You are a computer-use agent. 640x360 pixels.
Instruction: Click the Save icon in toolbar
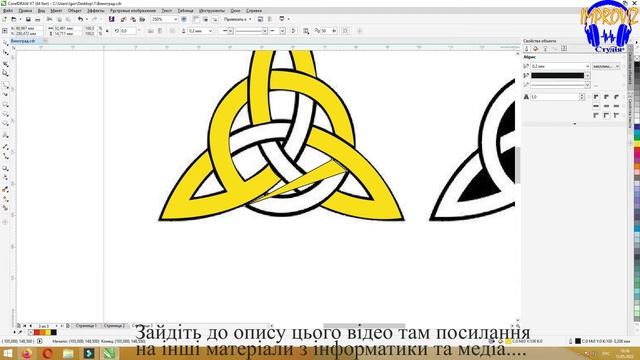point(28,19)
